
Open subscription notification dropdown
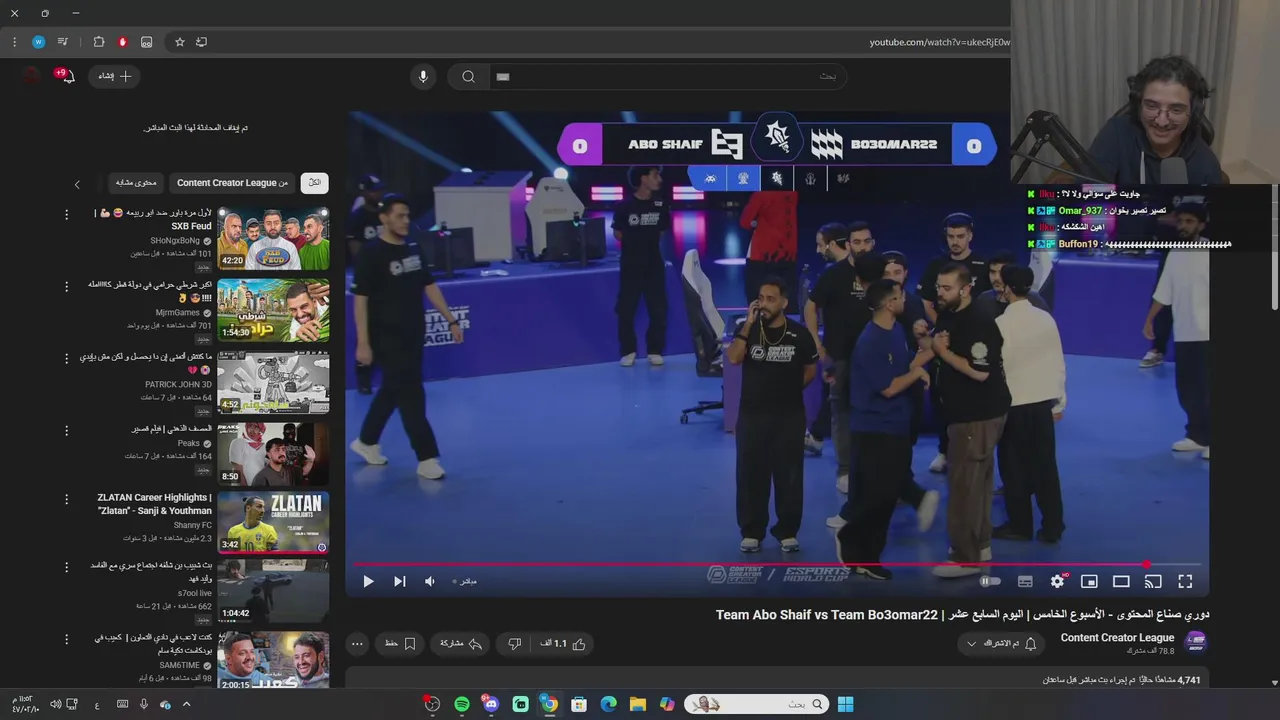(1000, 644)
